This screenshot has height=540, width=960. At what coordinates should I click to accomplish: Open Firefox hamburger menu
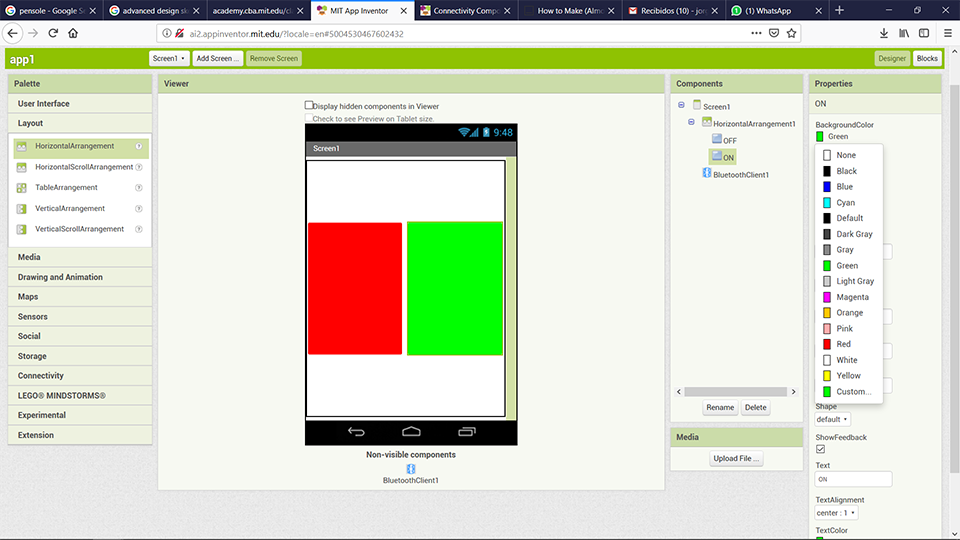click(948, 33)
